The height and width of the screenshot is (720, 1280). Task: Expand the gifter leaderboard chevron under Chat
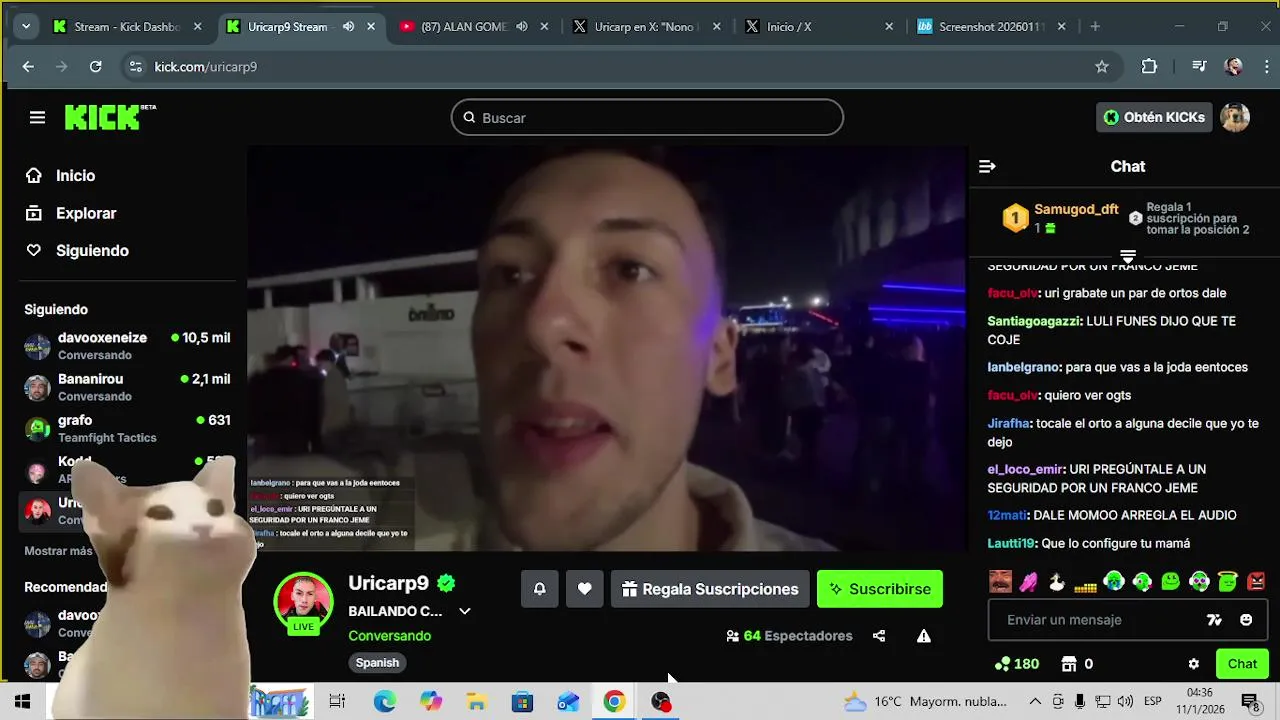tap(1128, 257)
